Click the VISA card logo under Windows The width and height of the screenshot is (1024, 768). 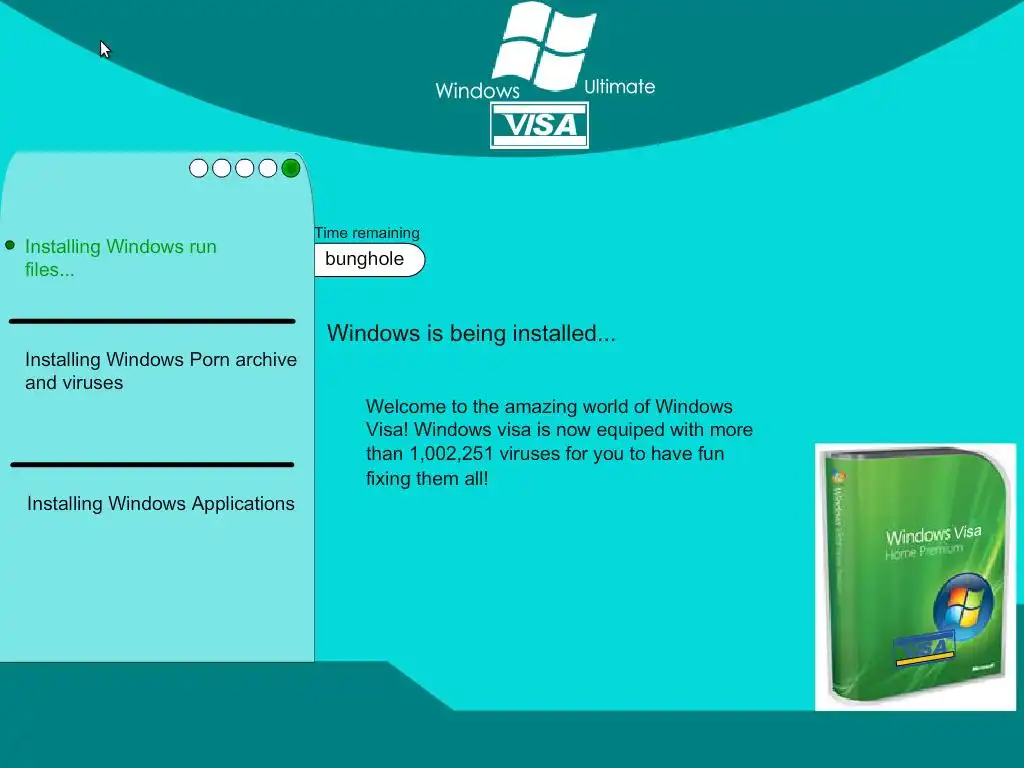[539, 125]
